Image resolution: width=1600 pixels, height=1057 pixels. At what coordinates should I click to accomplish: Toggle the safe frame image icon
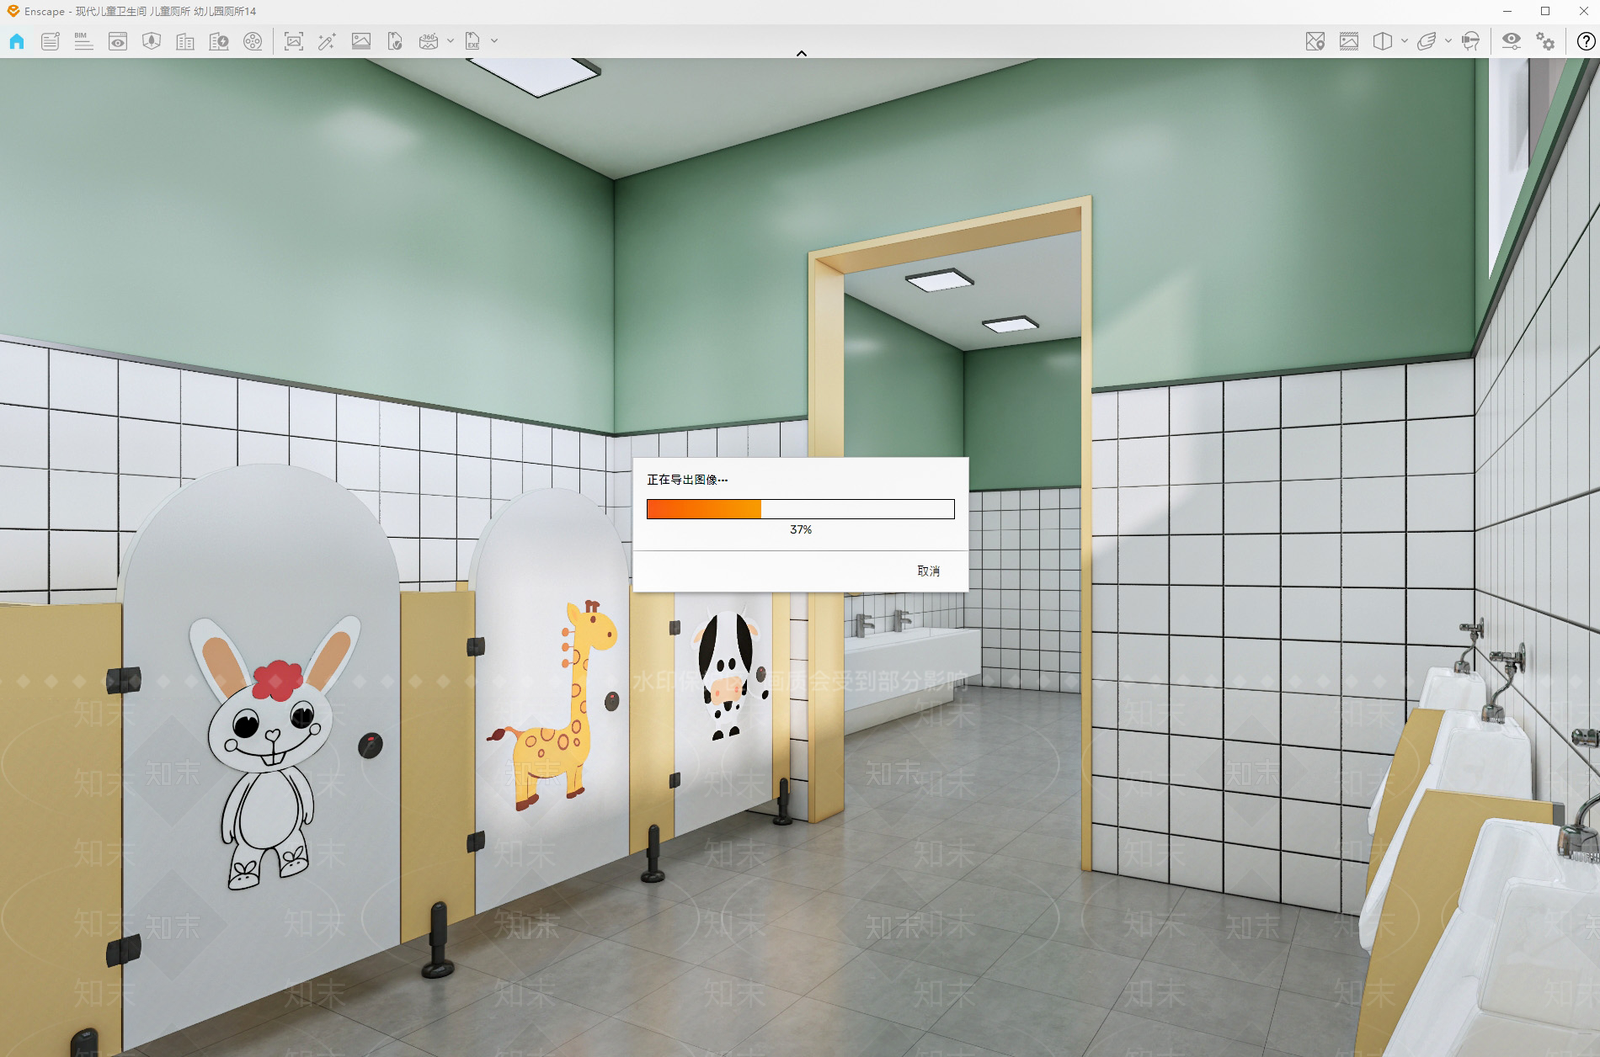(1349, 41)
